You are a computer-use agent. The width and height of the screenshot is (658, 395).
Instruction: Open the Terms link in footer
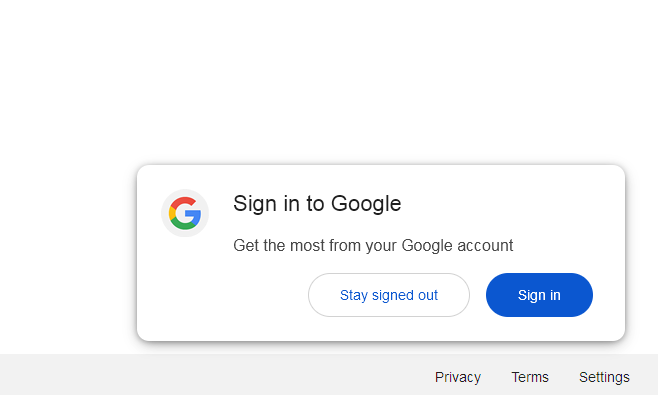pos(530,377)
